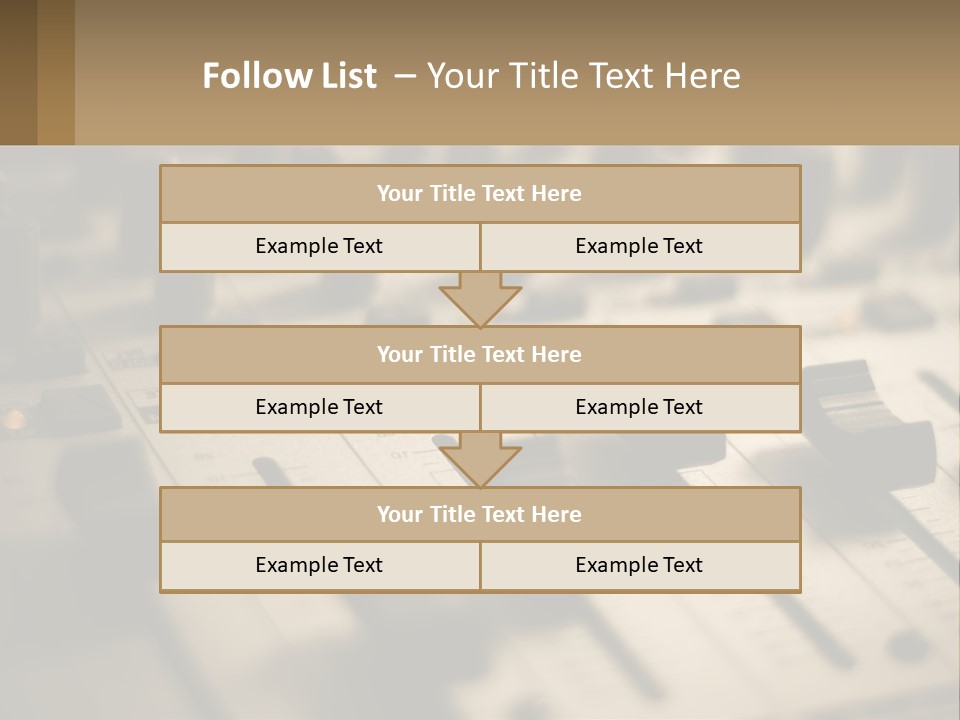This screenshot has height=720, width=960.
Task: Click 'Your Title Text Here' in the slide title
Action: (583, 76)
